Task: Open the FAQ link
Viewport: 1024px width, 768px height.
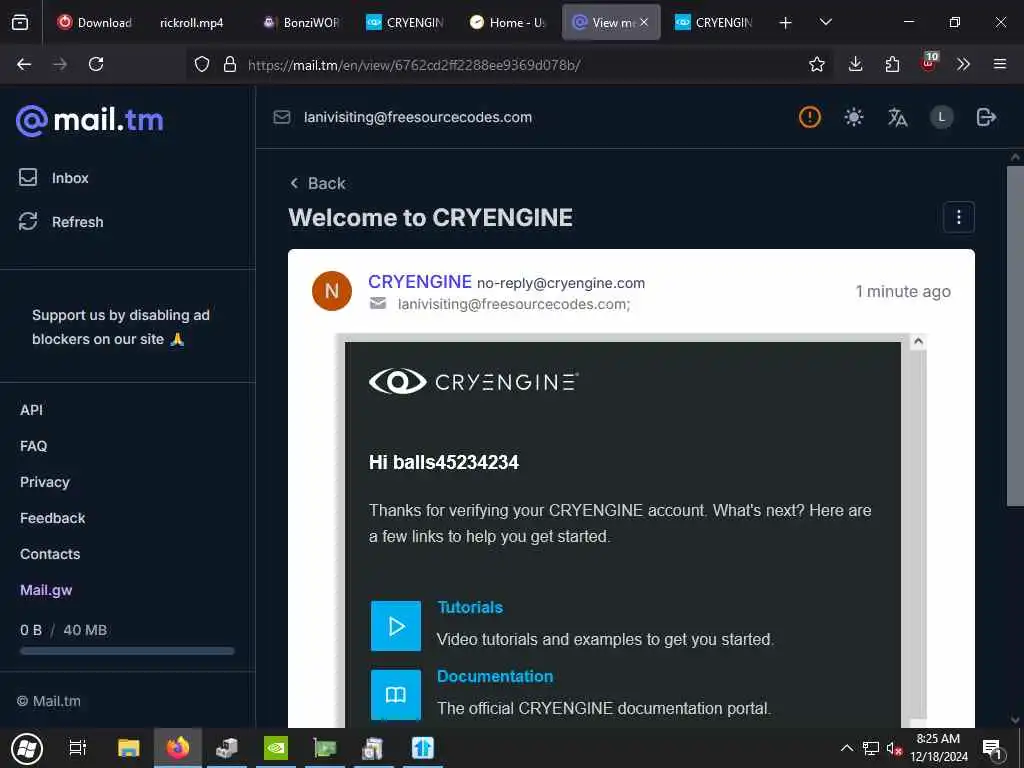Action: 33,446
